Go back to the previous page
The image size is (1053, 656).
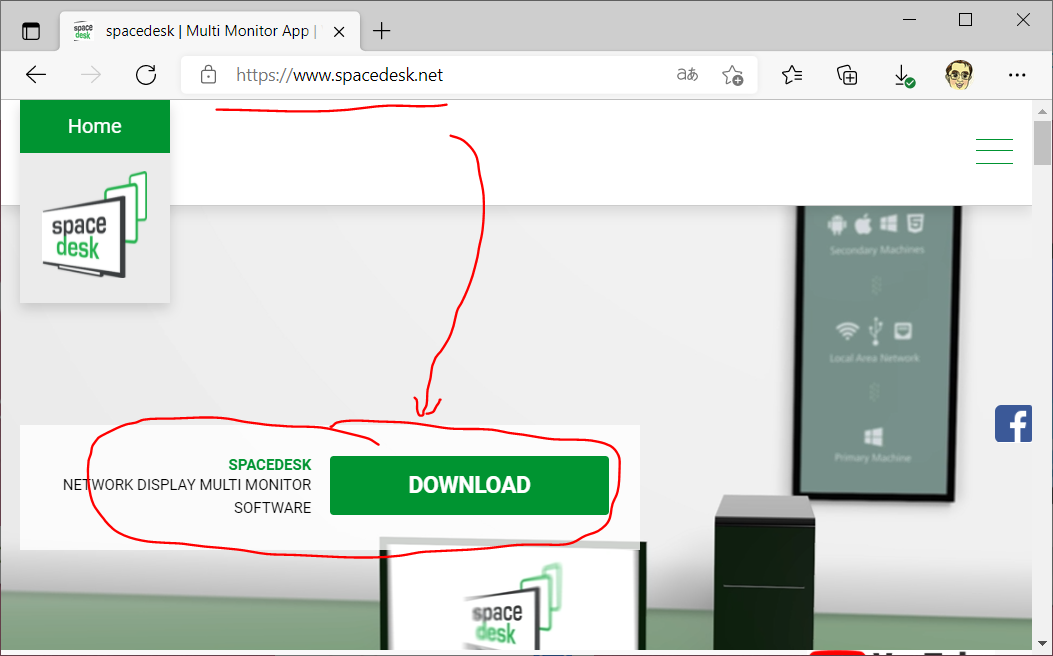coord(36,75)
